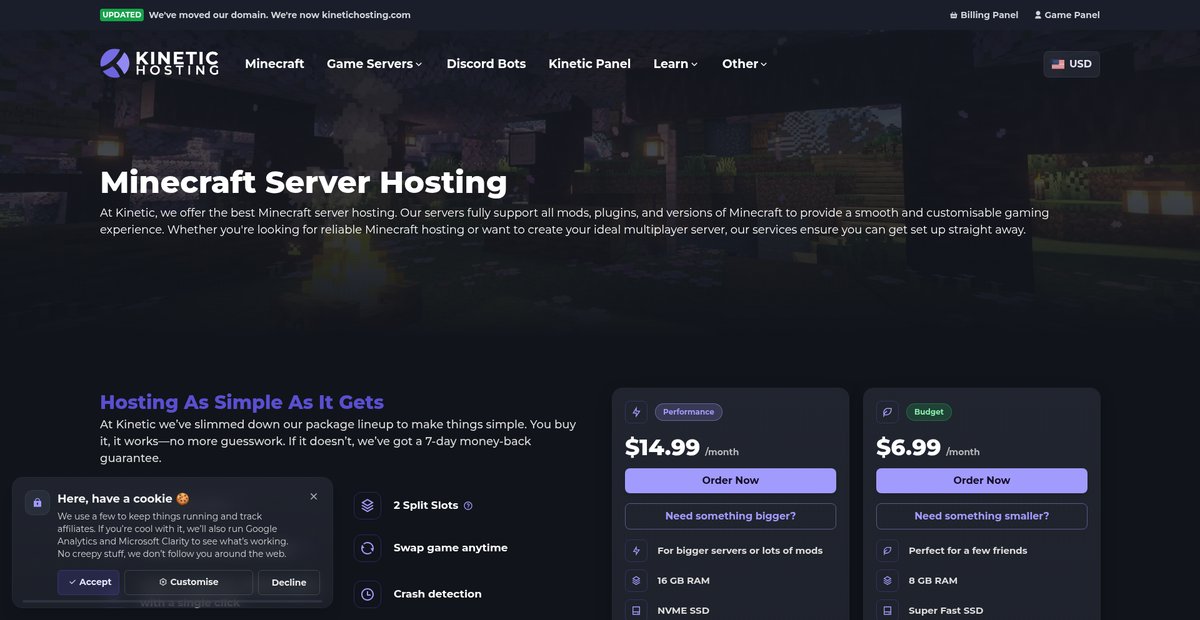Click the Performance plan badge
Viewport: 1200px width, 620px height.
pyautogui.click(x=688, y=412)
